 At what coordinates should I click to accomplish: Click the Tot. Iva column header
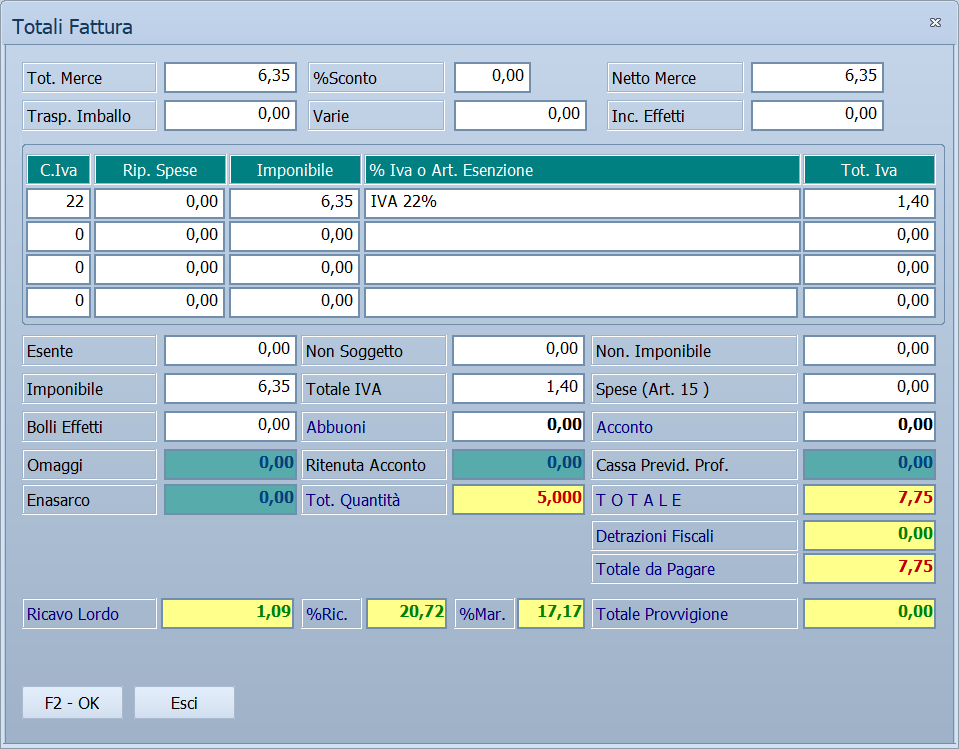point(869,169)
